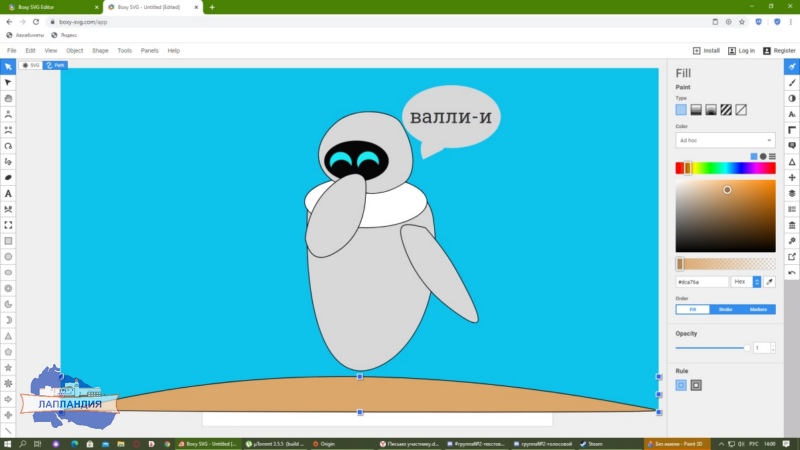The height and width of the screenshot is (450, 800).
Task: Select the Cog shape tool
Action: [x=8, y=383]
